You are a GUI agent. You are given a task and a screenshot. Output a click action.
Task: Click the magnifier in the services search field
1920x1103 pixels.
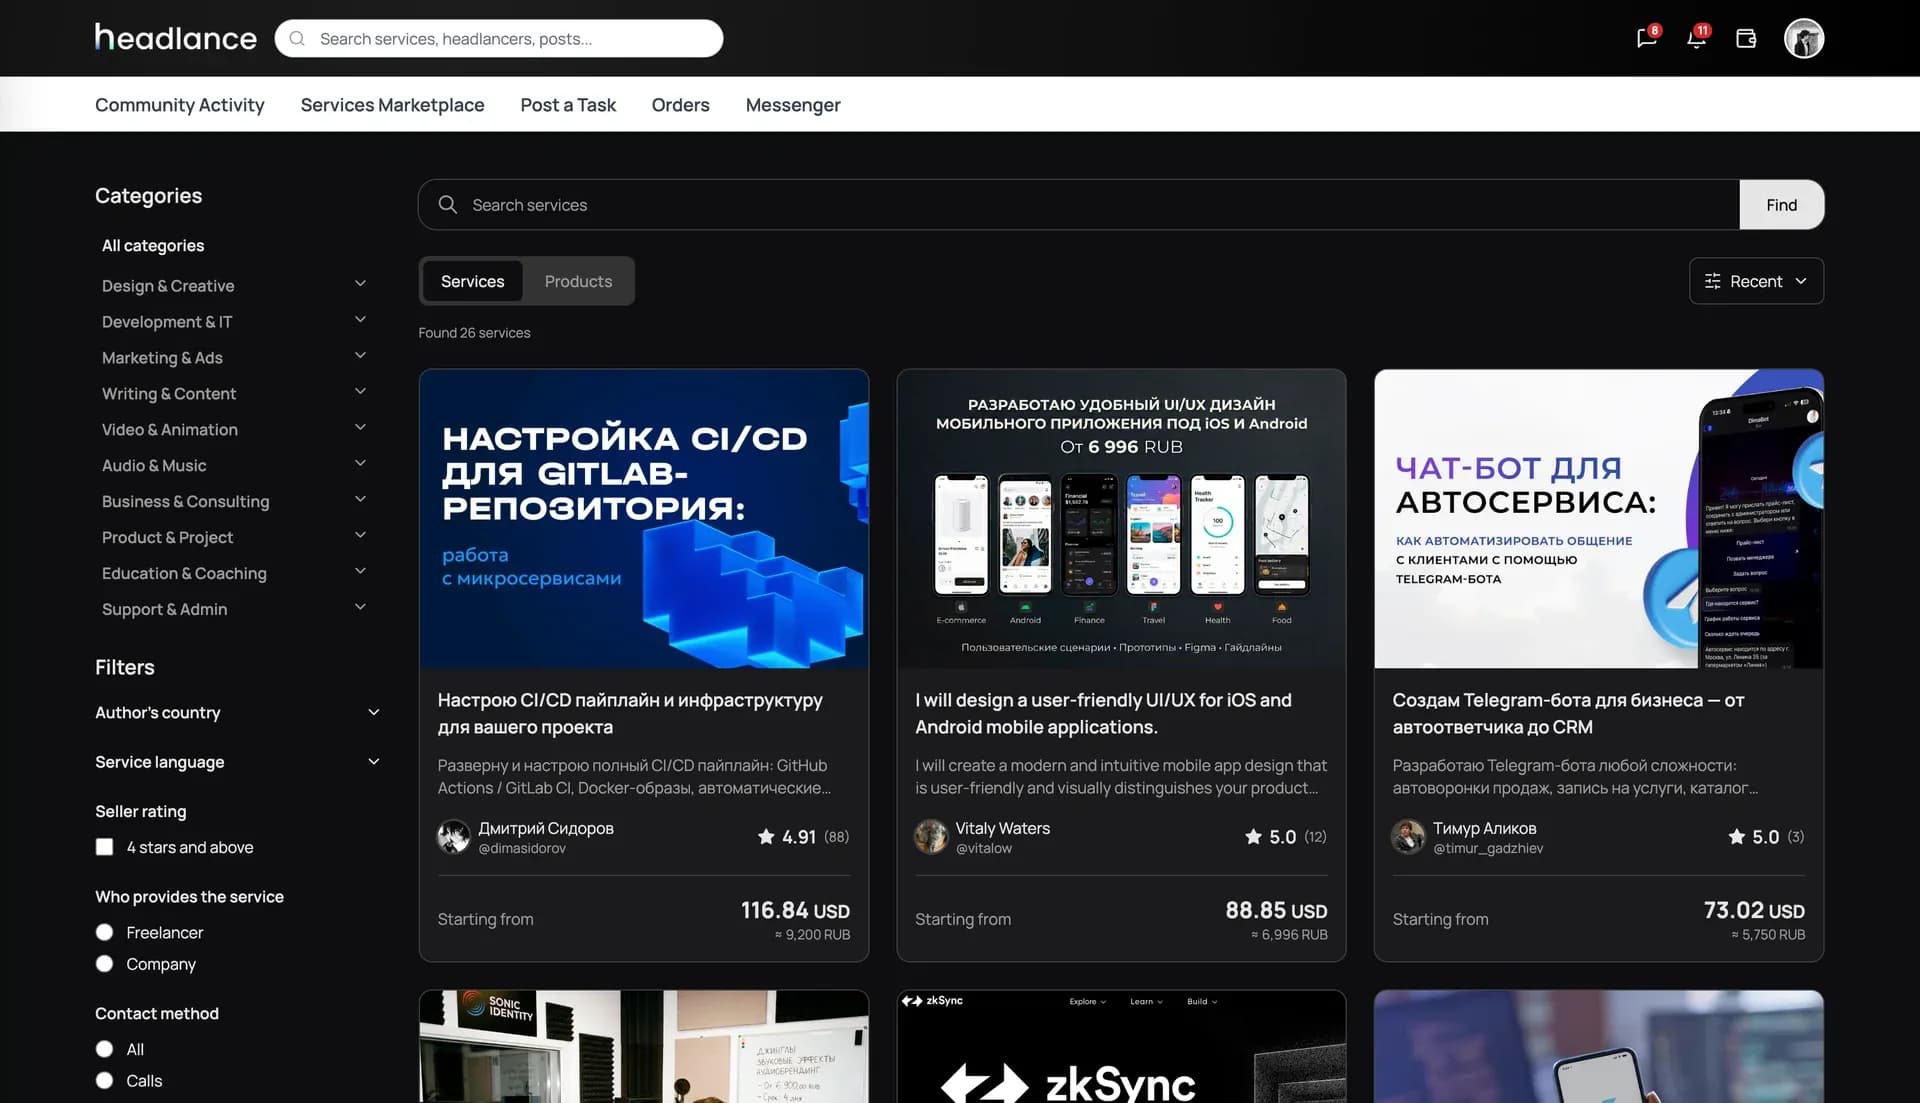click(x=447, y=204)
